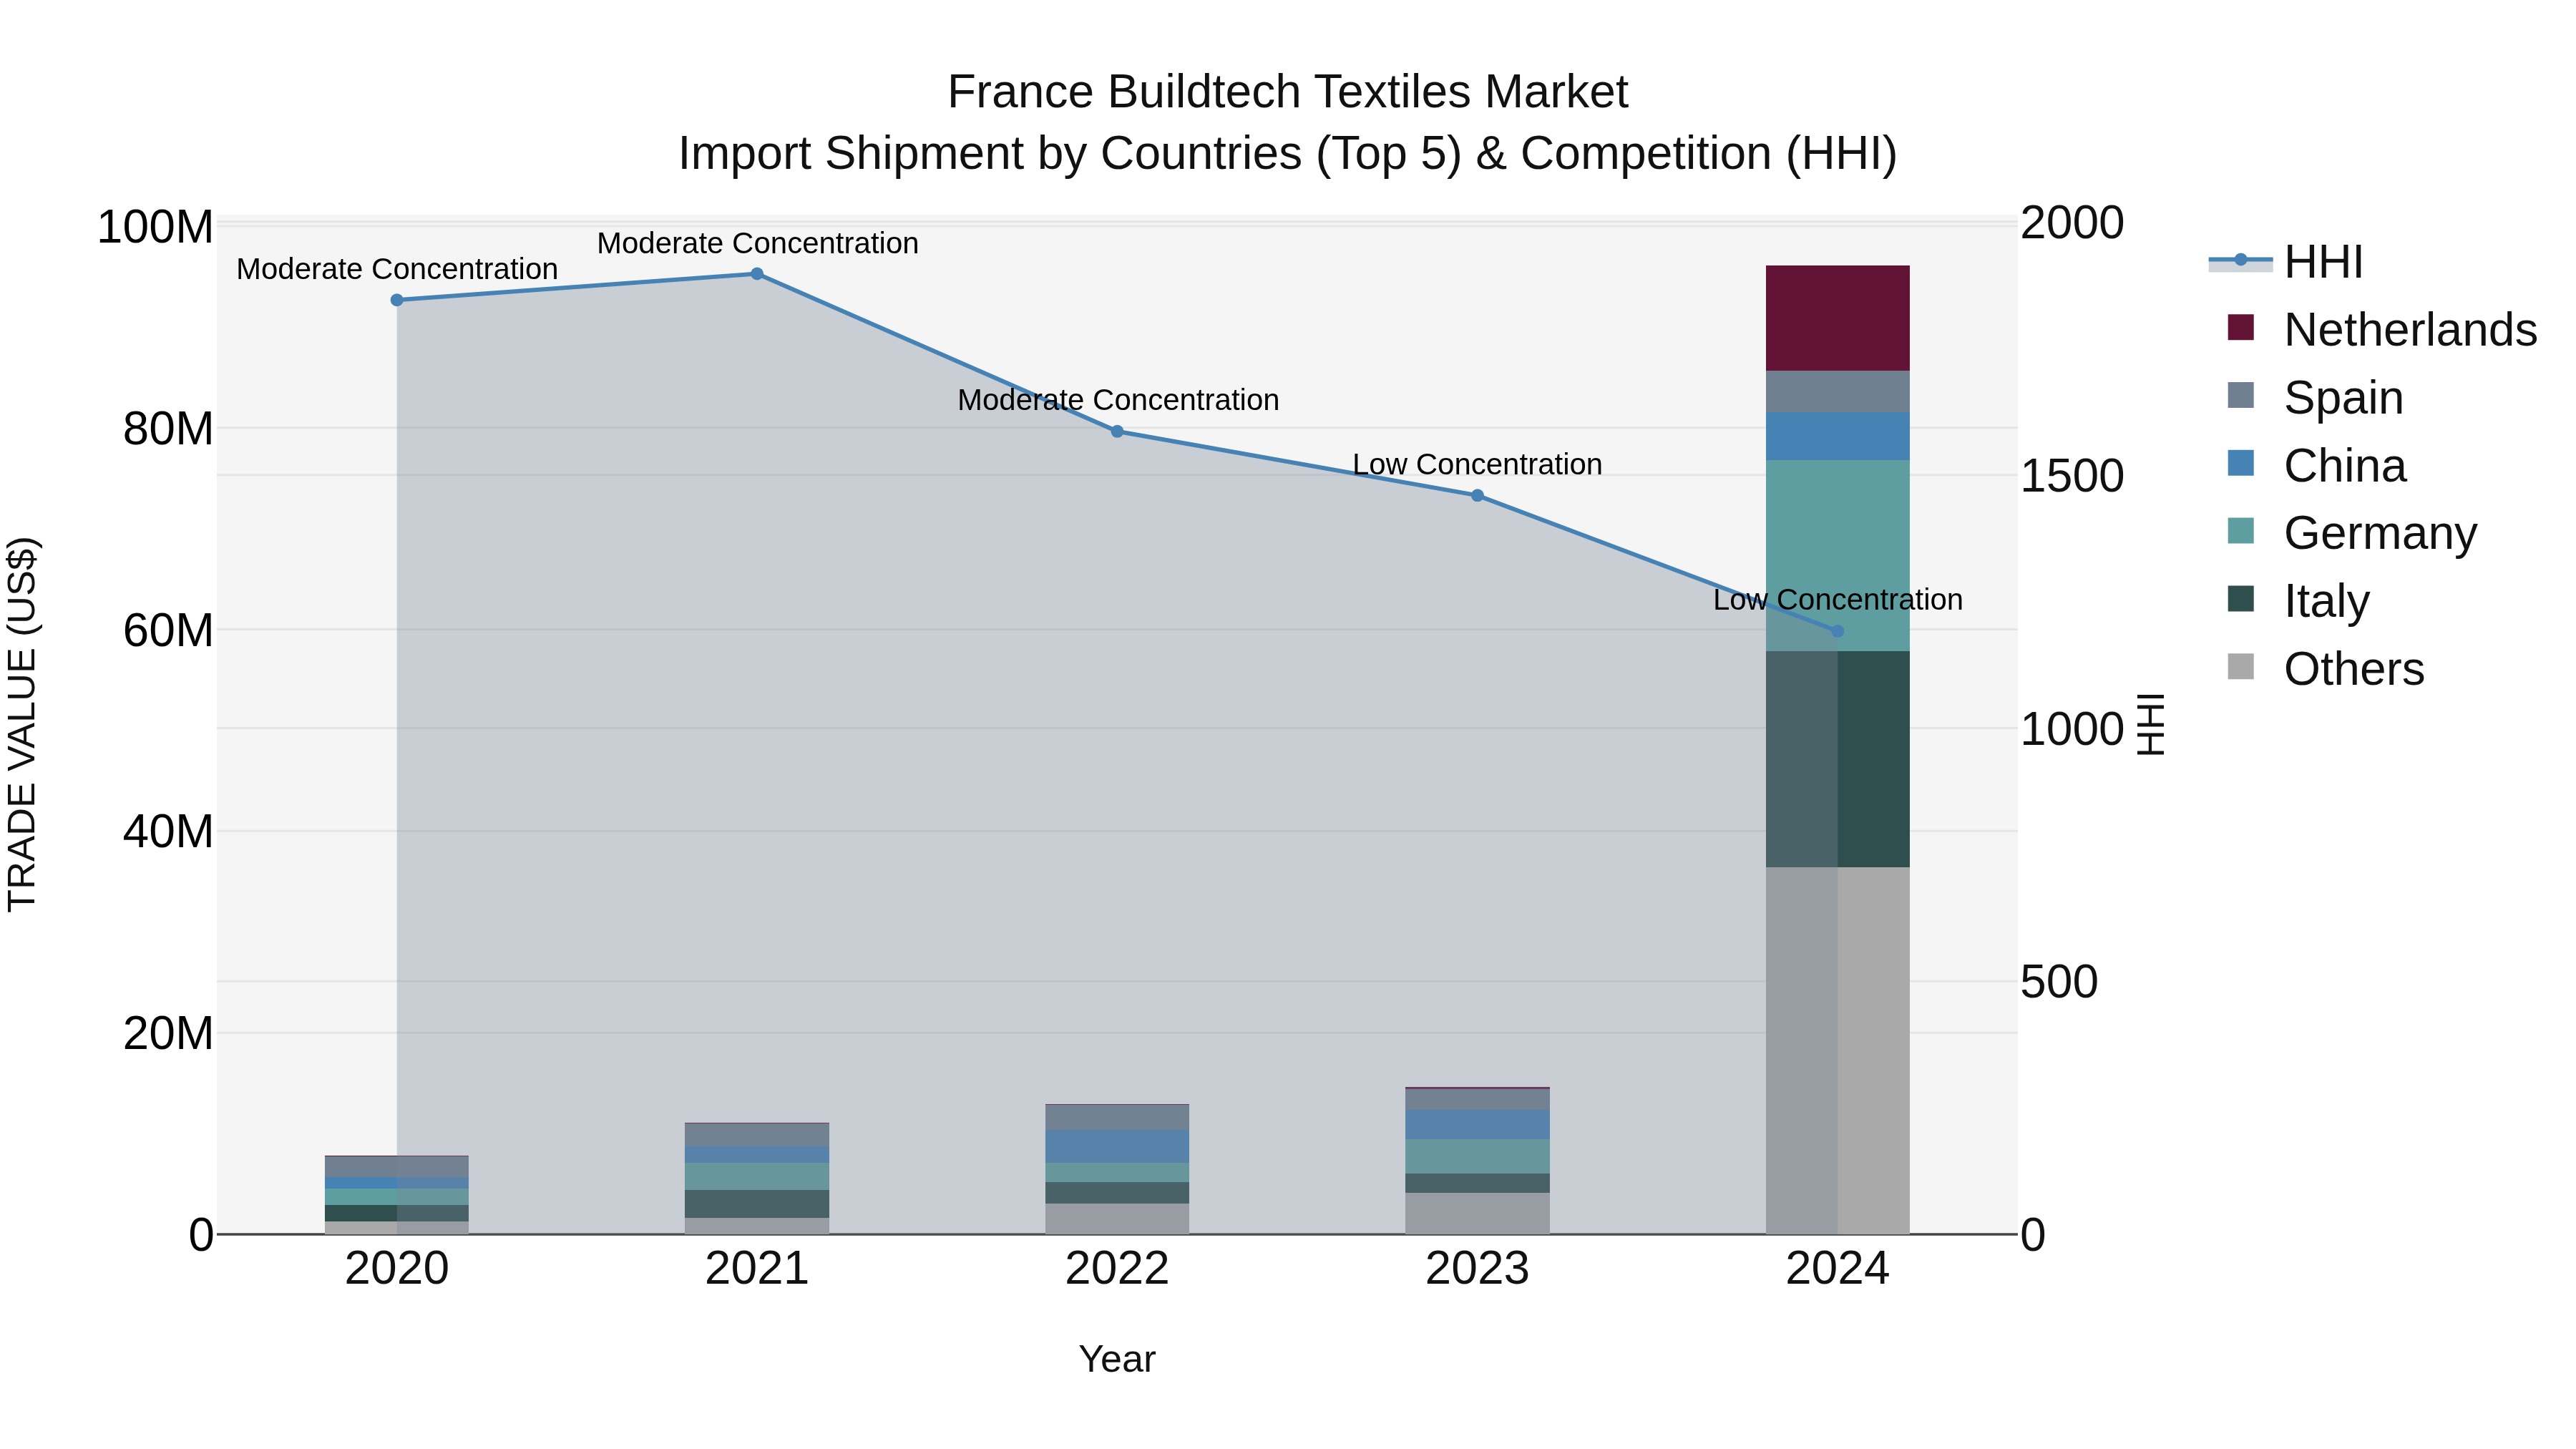Image resolution: width=2576 pixels, height=1449 pixels.
Task: Click the Netherlands segment of 2024 bar
Action: pyautogui.click(x=1837, y=318)
